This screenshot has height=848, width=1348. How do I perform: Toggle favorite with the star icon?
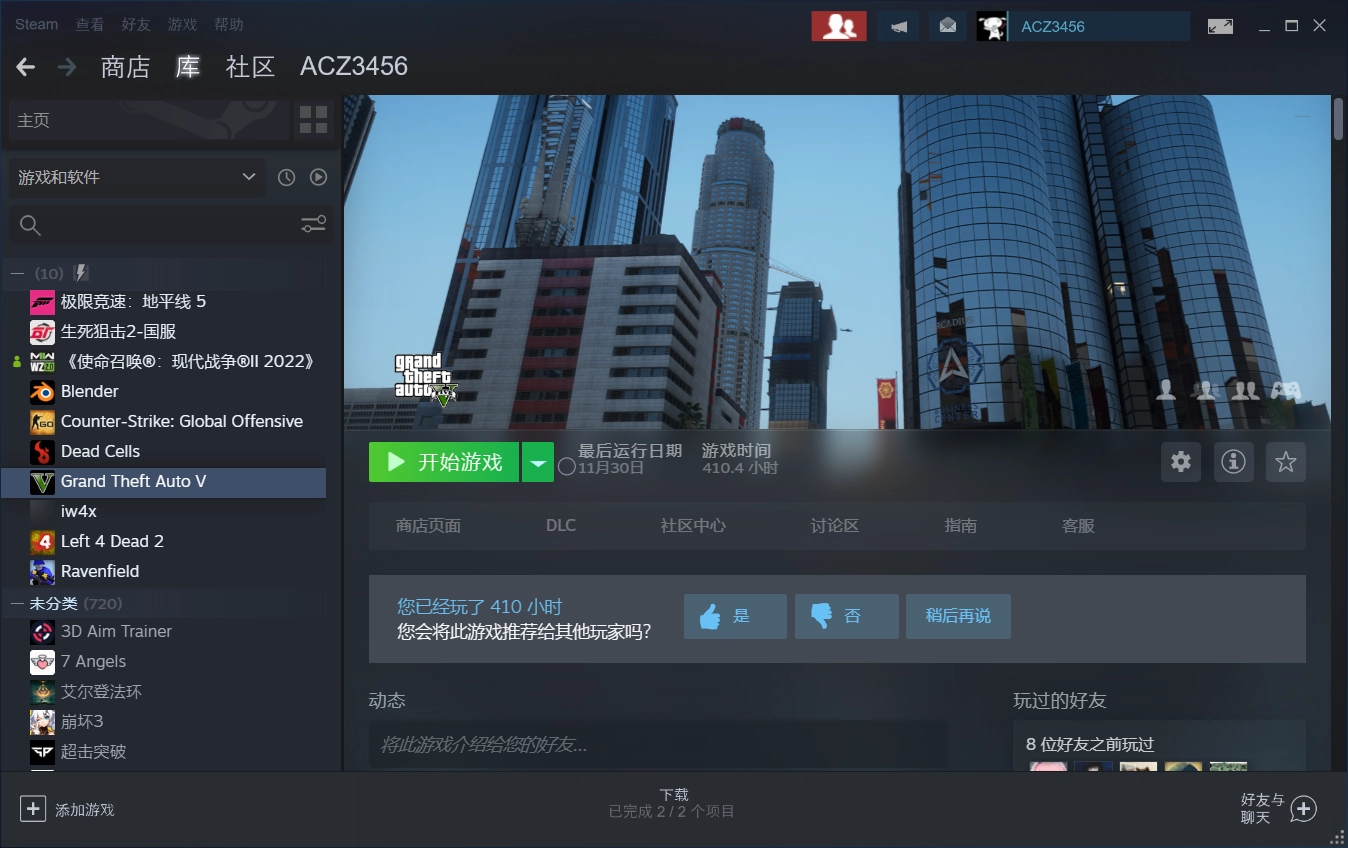click(1285, 462)
